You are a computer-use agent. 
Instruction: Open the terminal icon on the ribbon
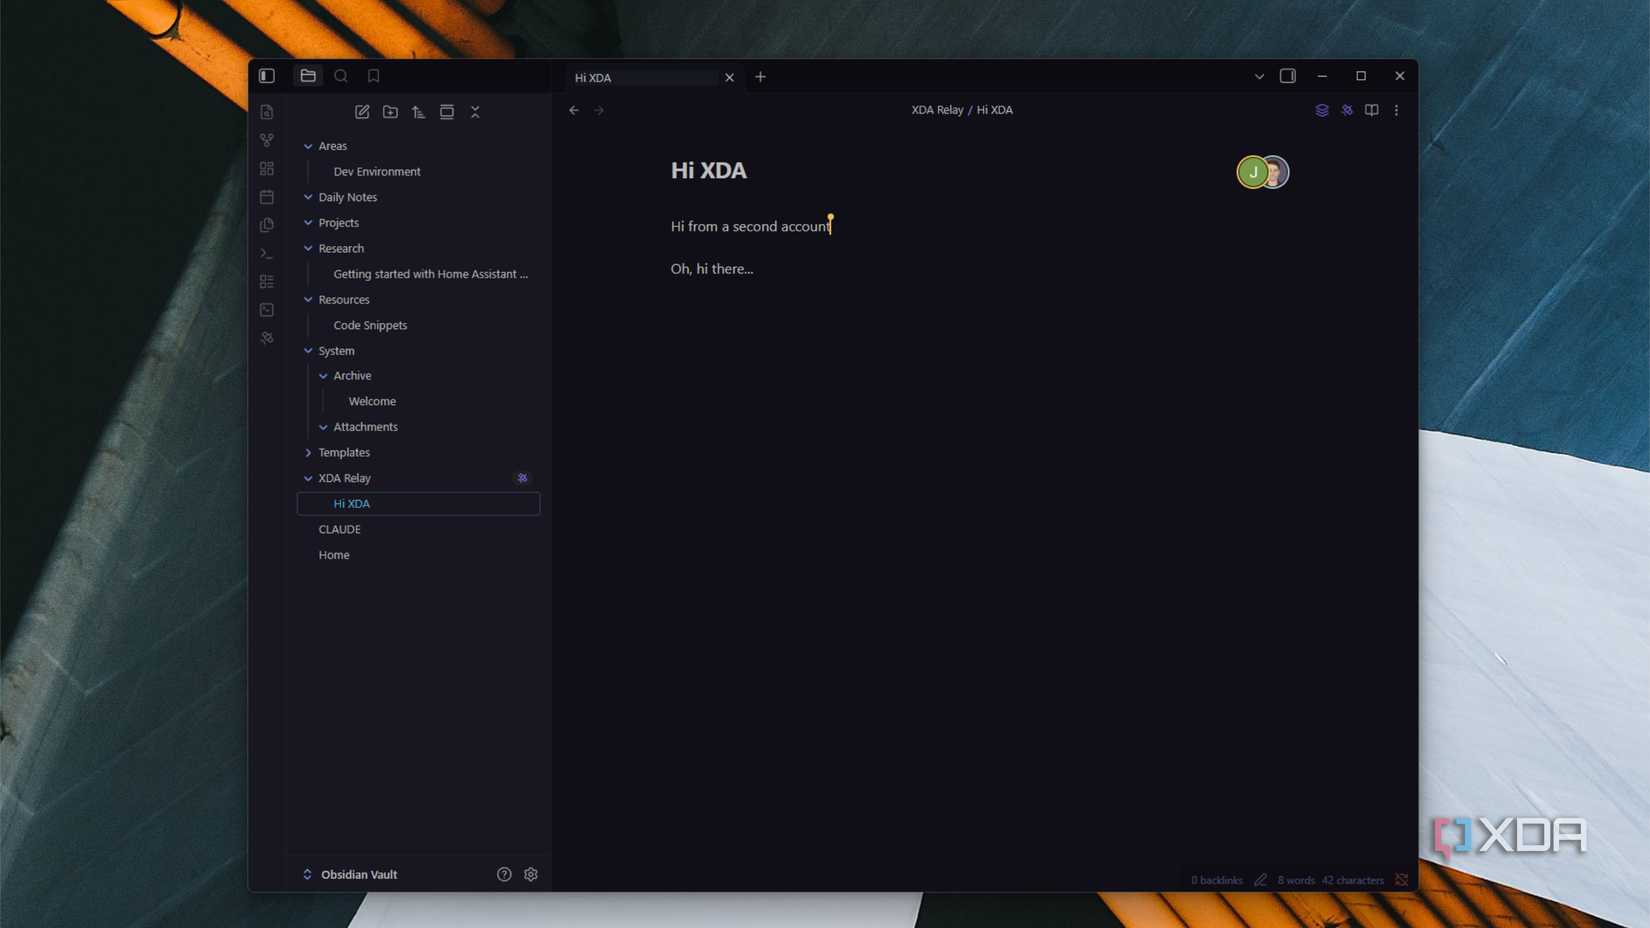[266, 253]
